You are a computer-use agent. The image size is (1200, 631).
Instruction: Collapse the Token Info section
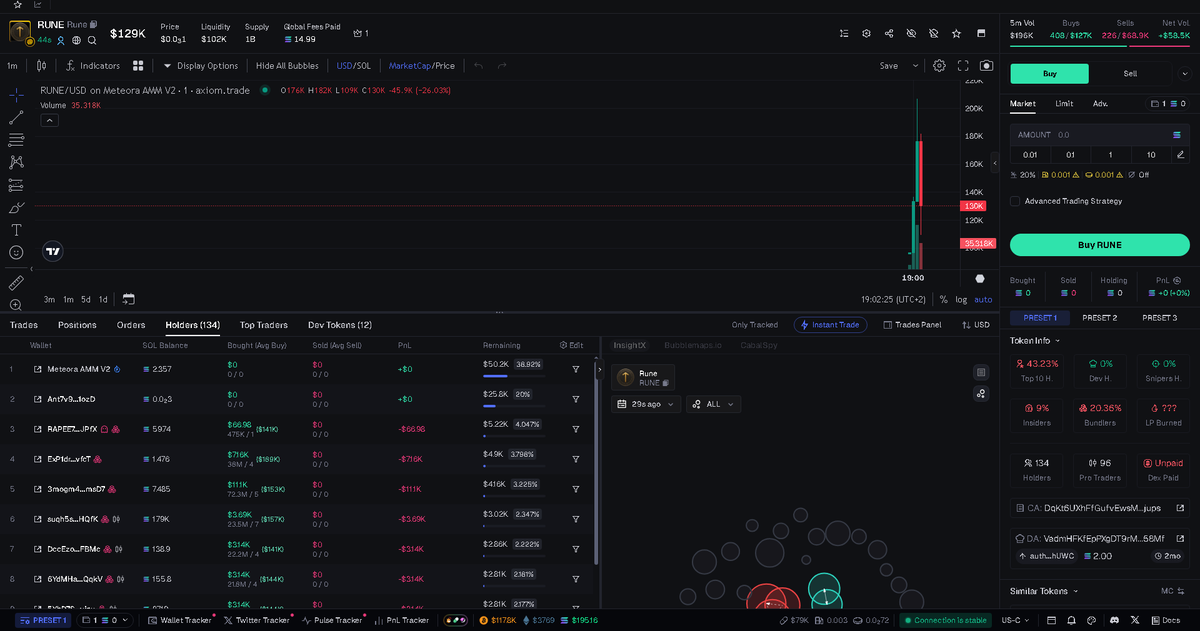1034,340
